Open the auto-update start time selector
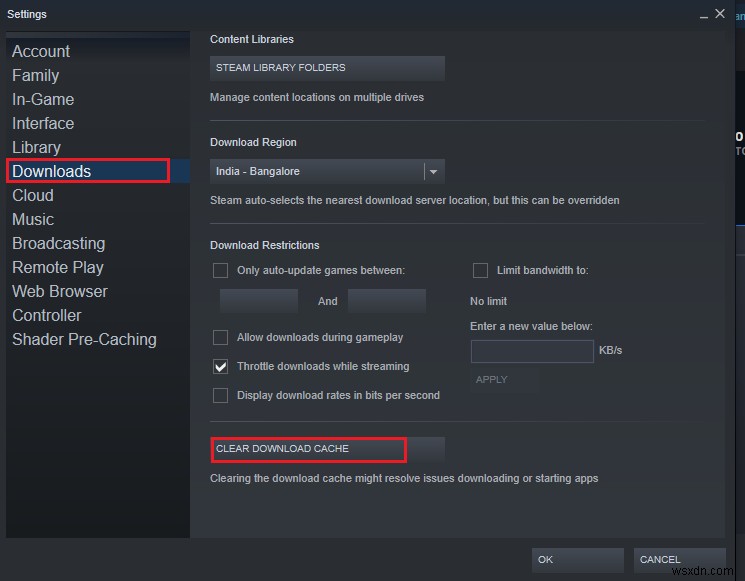 click(258, 301)
